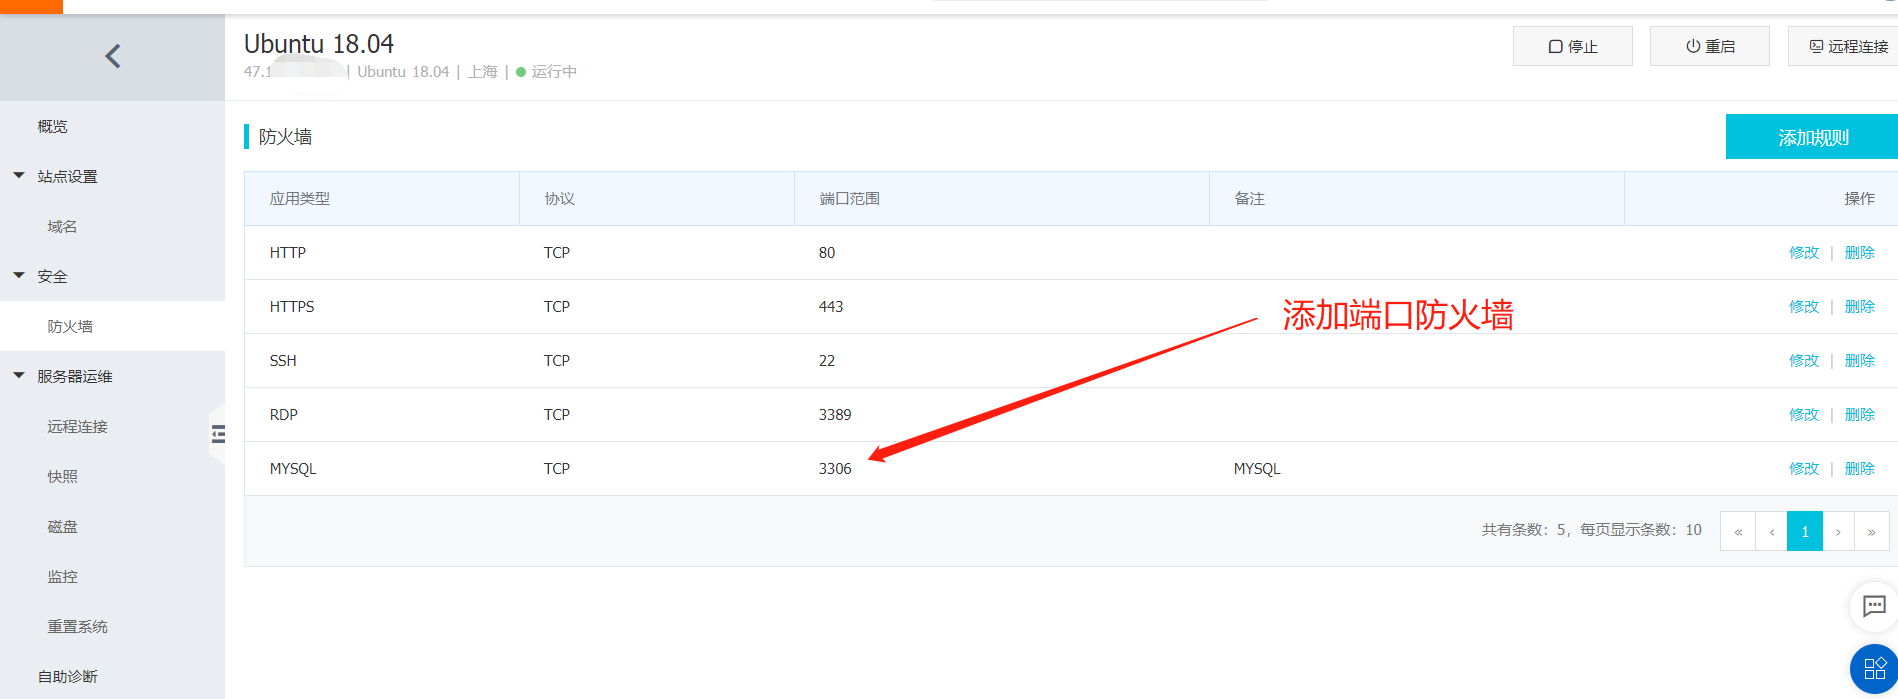Click the HTTP application type cell
The height and width of the screenshot is (699, 1898).
click(288, 252)
